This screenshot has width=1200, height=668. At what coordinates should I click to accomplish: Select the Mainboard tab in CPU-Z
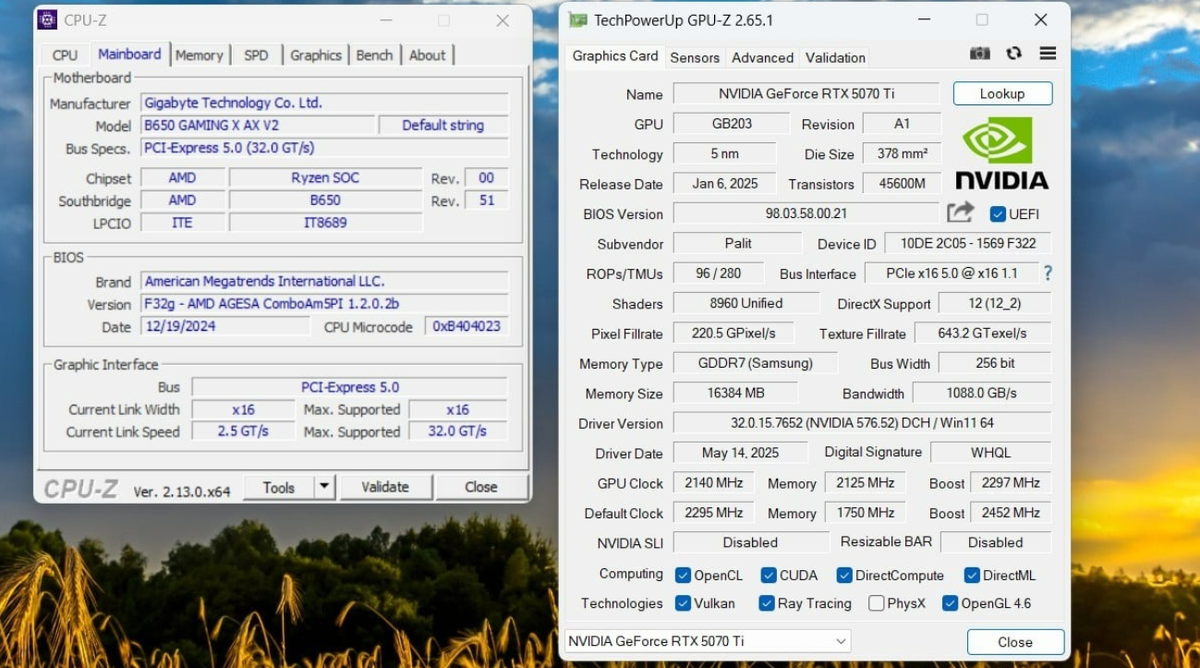tap(129, 54)
